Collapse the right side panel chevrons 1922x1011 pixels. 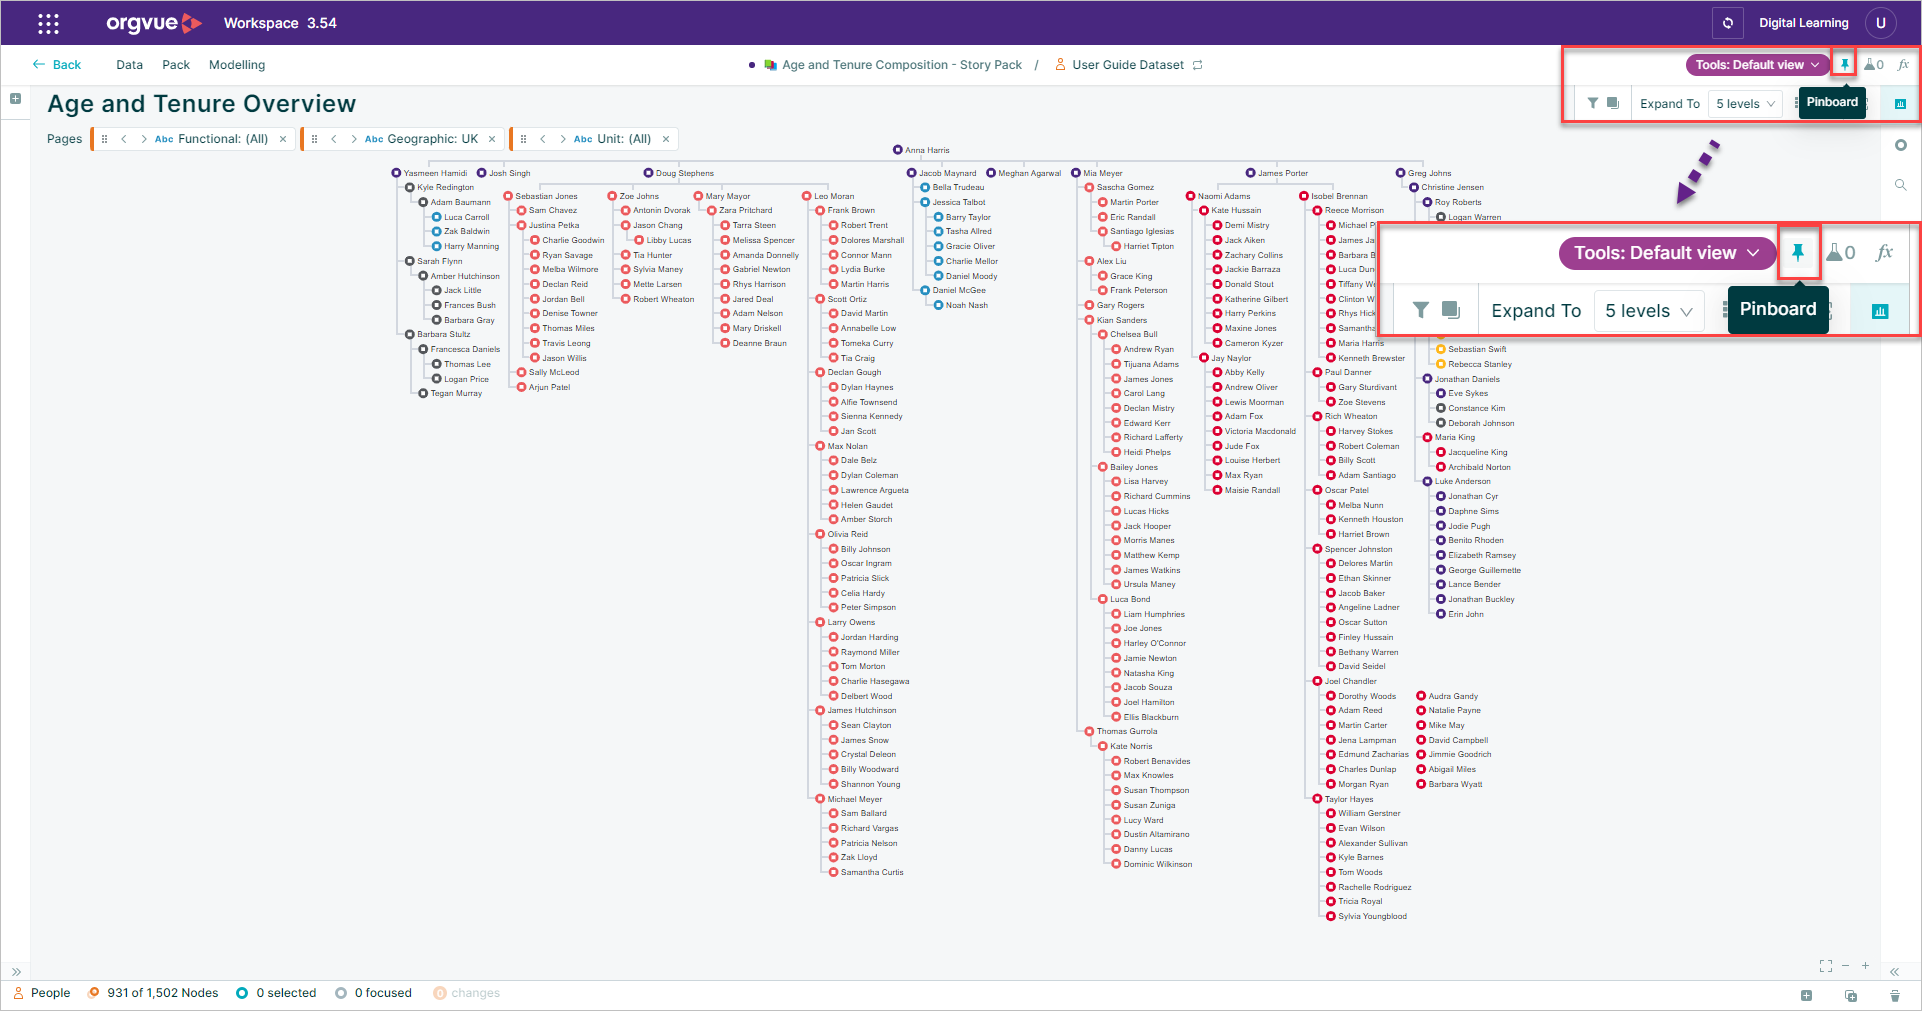[1894, 971]
